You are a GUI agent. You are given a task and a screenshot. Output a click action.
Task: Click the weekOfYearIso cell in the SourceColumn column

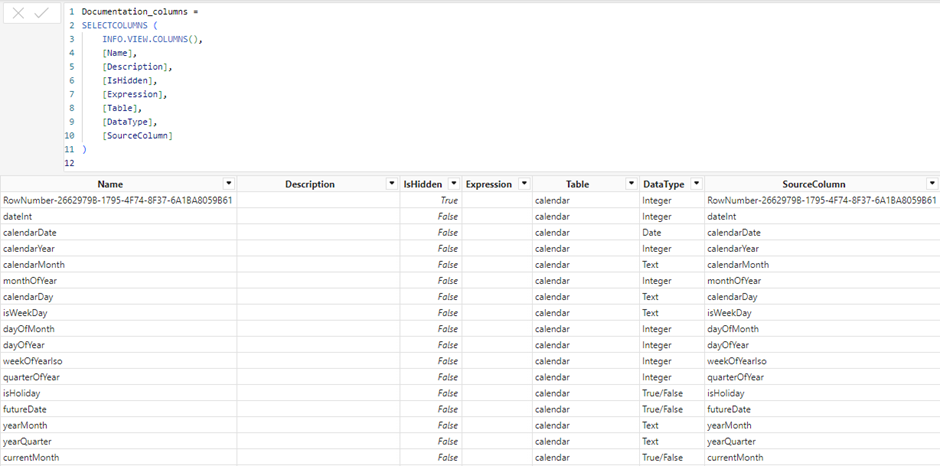click(736, 361)
